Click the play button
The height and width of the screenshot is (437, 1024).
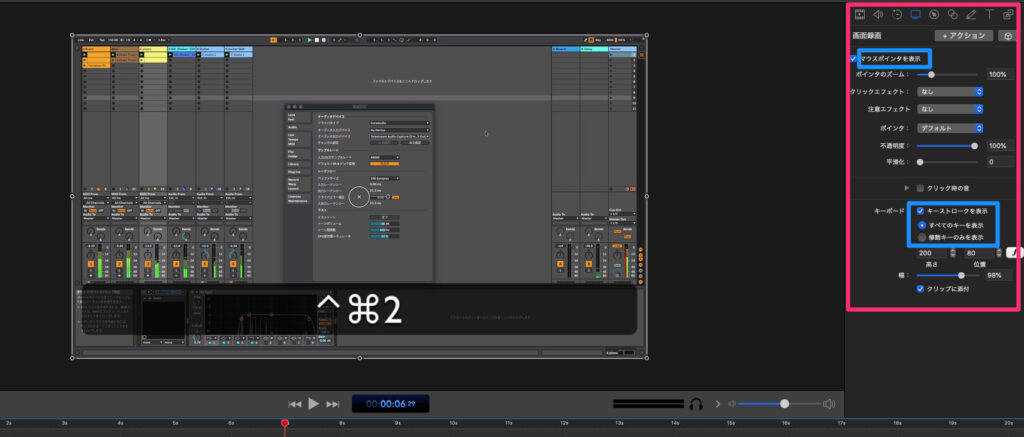click(x=313, y=403)
